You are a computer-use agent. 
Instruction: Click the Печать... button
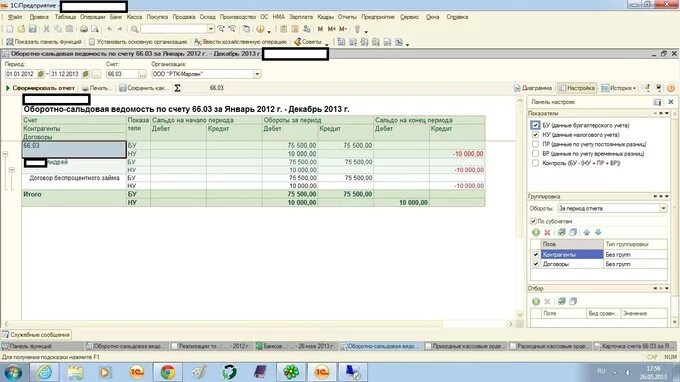(x=96, y=88)
